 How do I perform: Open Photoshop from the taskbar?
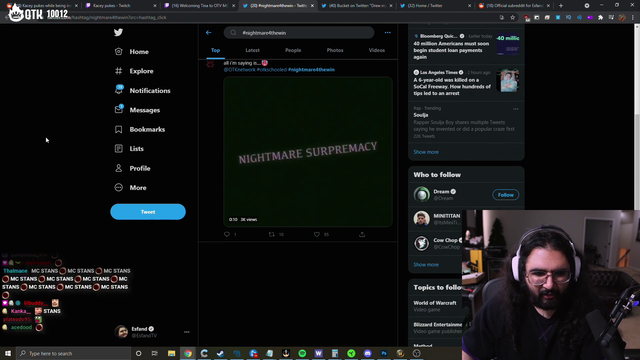click(384, 353)
